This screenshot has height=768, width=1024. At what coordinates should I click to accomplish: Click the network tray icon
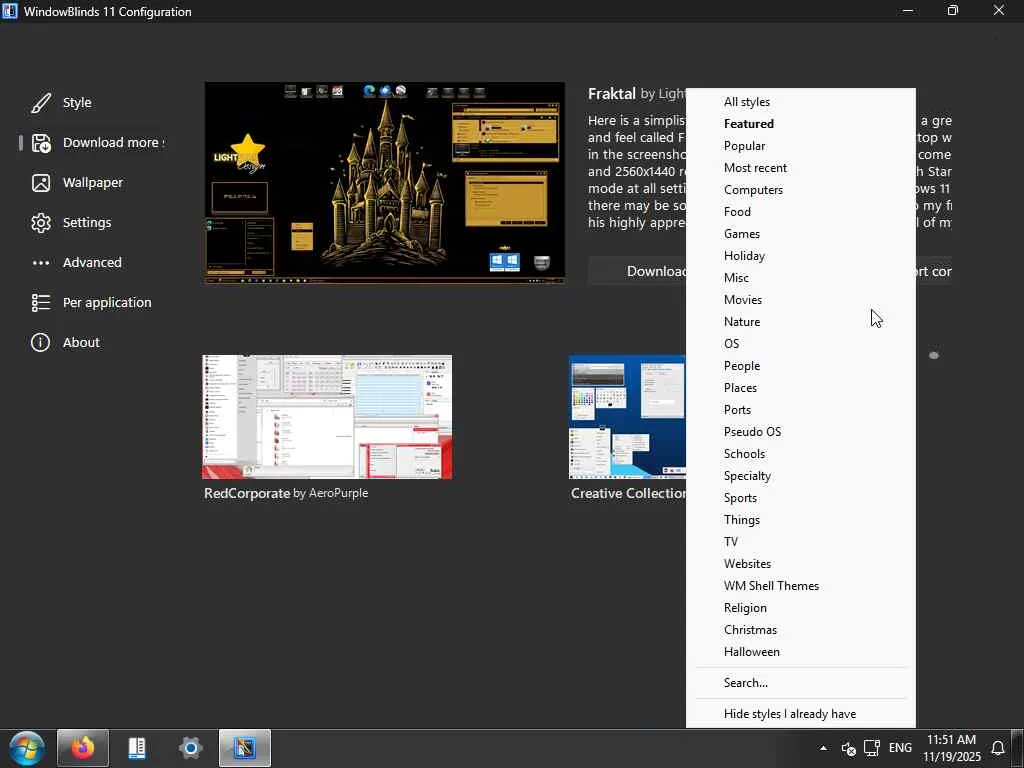pos(872,748)
